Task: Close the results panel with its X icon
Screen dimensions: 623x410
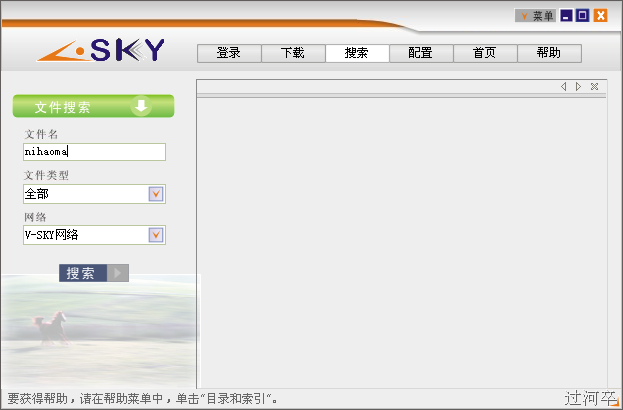Action: coord(594,87)
